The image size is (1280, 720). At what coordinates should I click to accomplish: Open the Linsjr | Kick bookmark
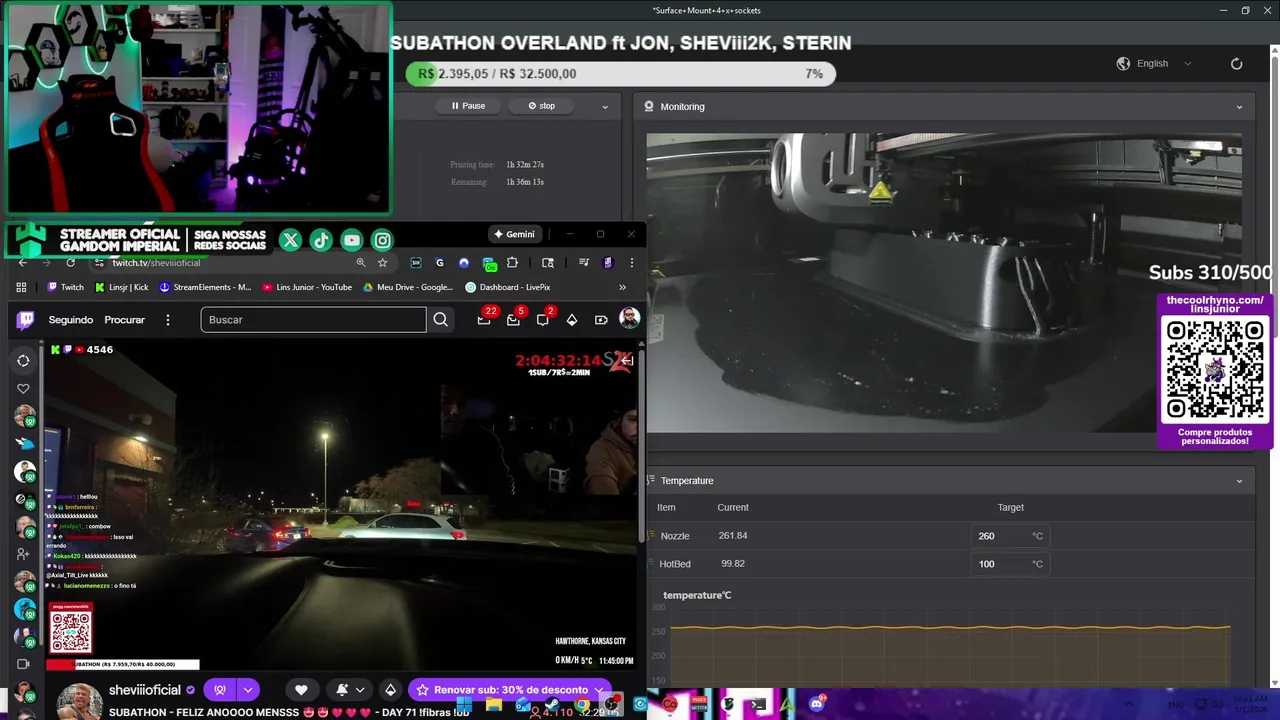[122, 287]
